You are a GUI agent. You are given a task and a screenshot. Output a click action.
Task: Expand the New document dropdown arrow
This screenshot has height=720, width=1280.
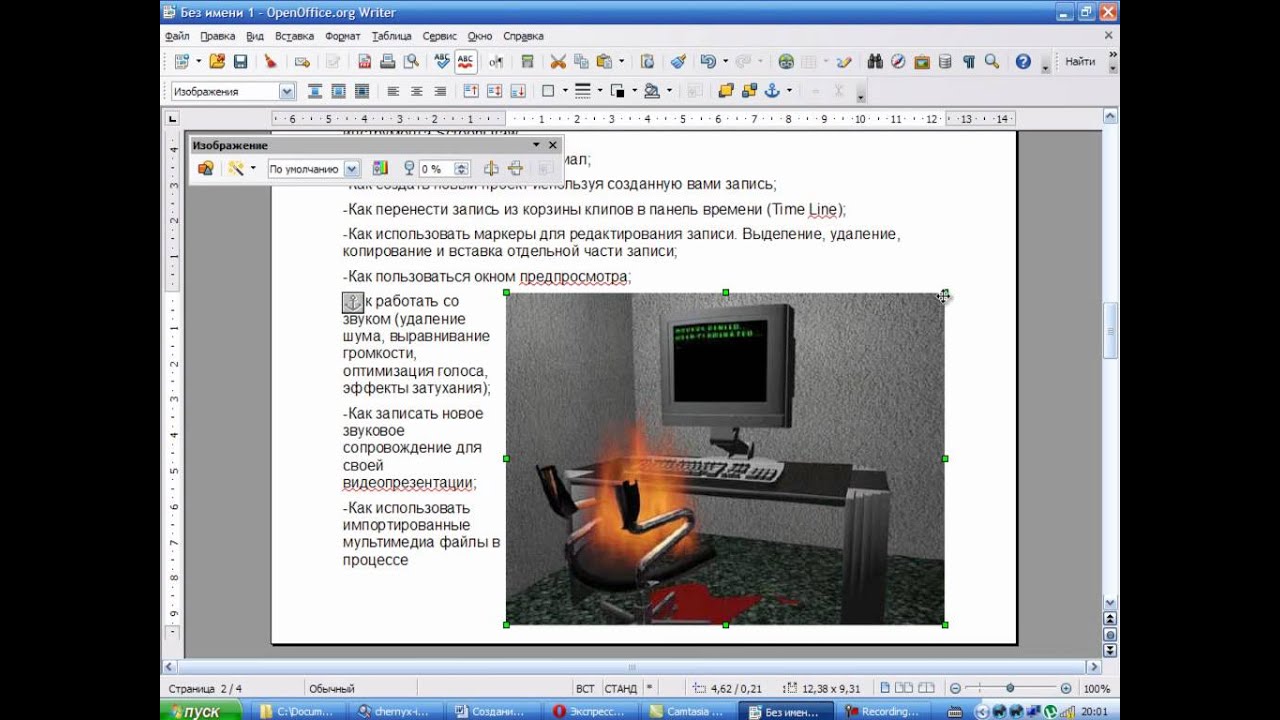click(198, 62)
